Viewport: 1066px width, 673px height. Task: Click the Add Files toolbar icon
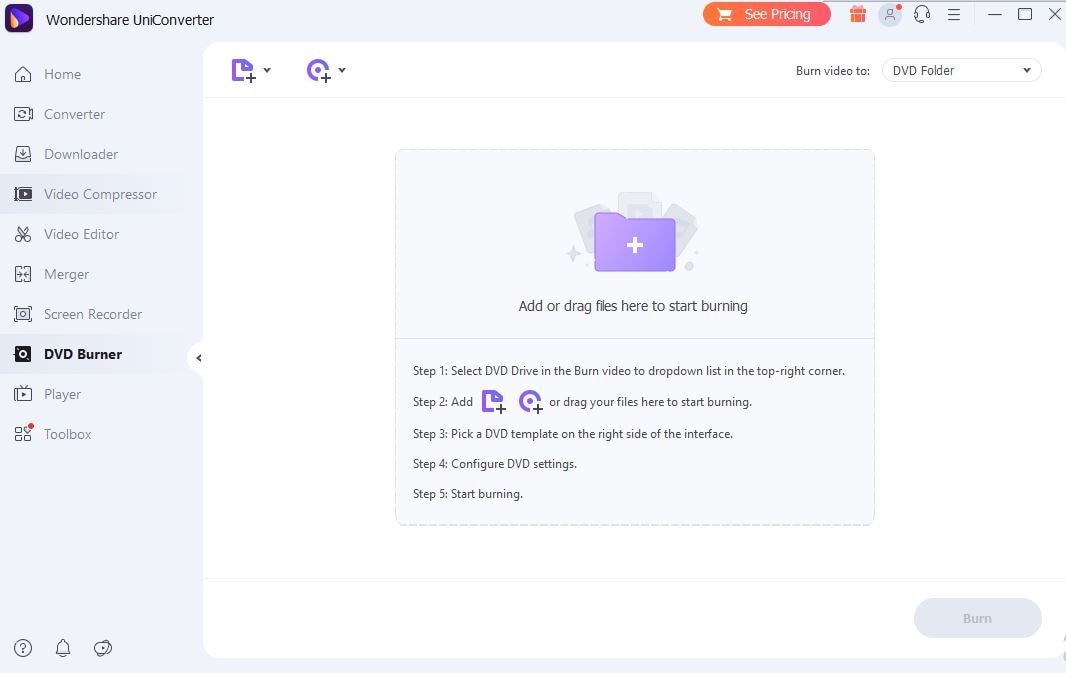click(243, 71)
